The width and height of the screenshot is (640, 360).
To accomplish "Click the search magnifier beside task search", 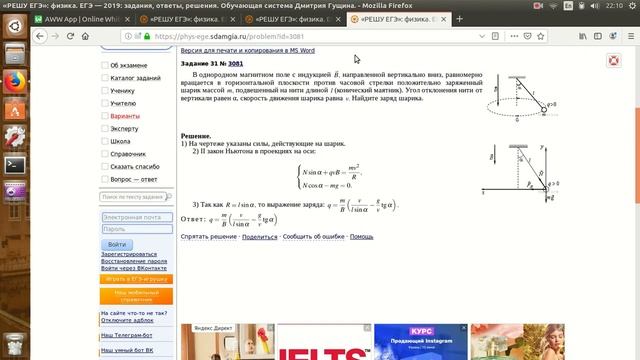I will tap(169, 197).
